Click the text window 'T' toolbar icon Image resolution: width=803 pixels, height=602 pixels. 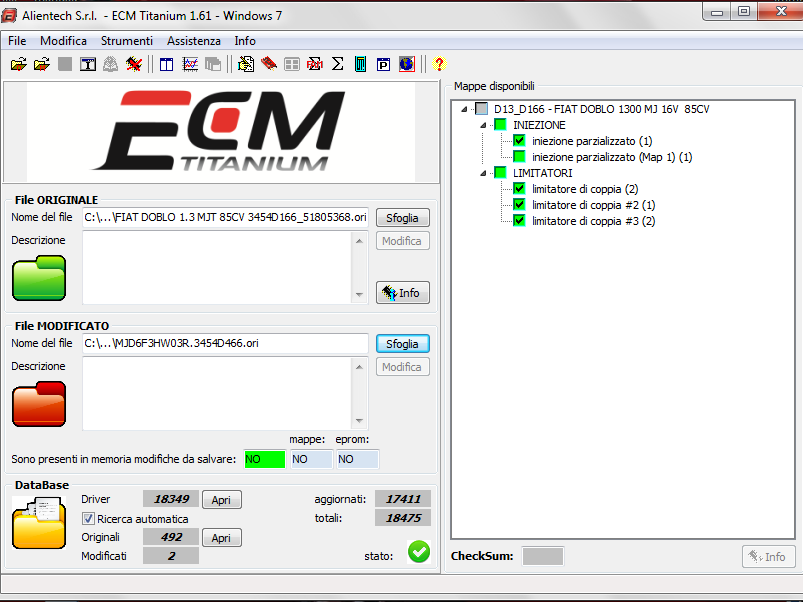point(88,64)
